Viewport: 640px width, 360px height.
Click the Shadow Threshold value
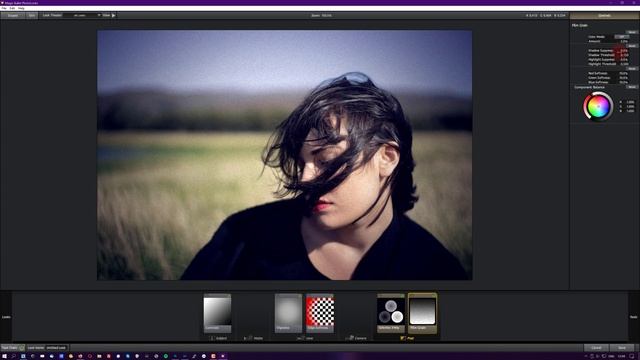pos(624,55)
